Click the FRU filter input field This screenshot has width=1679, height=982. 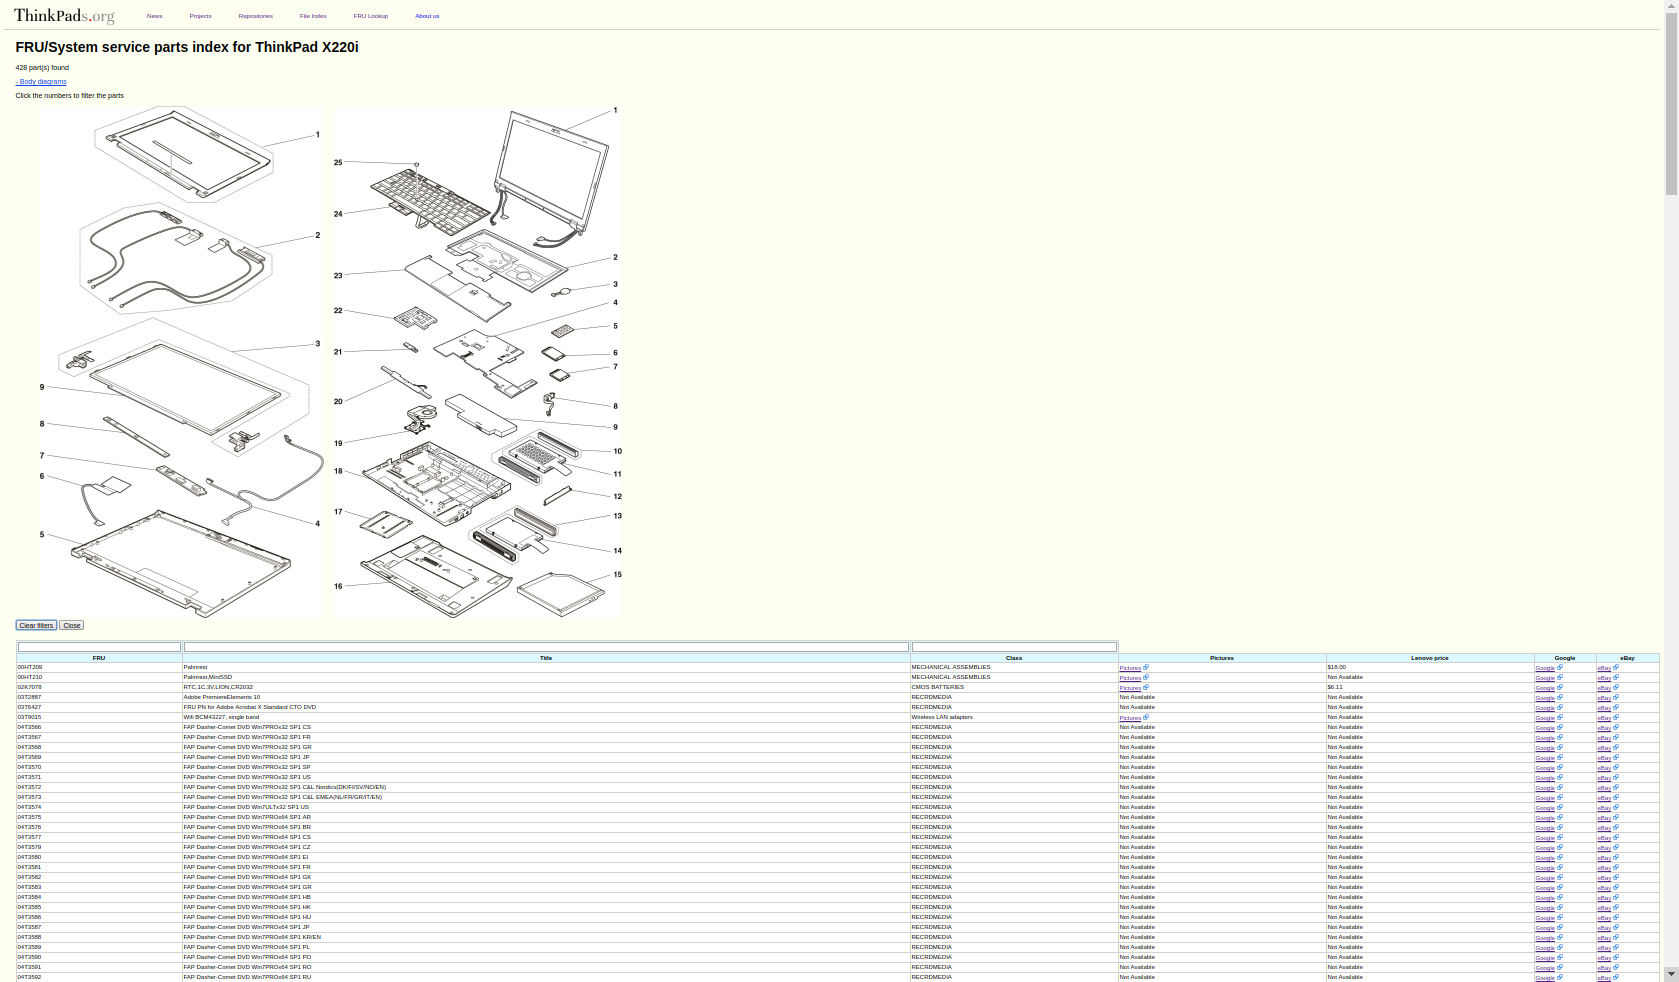click(99, 647)
